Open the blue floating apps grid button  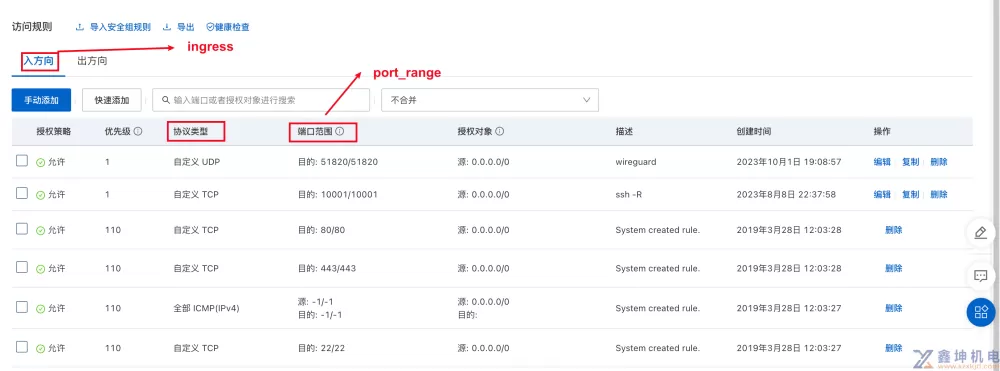[981, 312]
